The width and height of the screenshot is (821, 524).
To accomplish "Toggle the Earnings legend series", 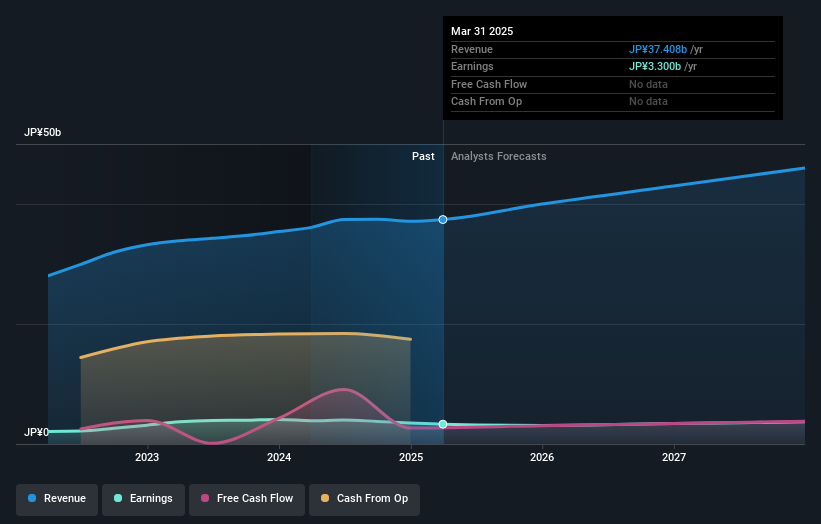I will click(143, 499).
